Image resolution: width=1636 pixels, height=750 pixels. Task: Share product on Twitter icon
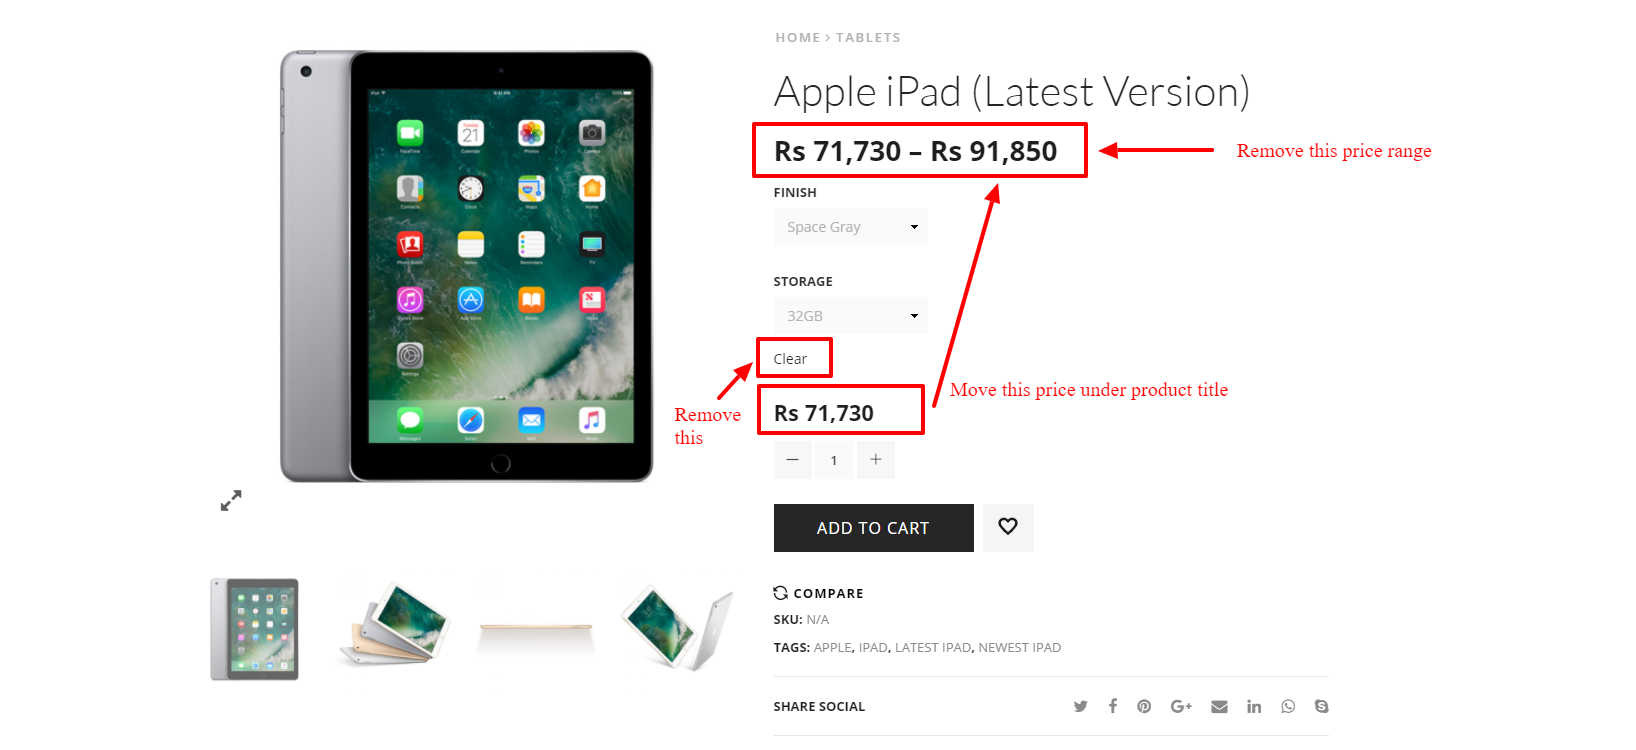coord(1080,706)
